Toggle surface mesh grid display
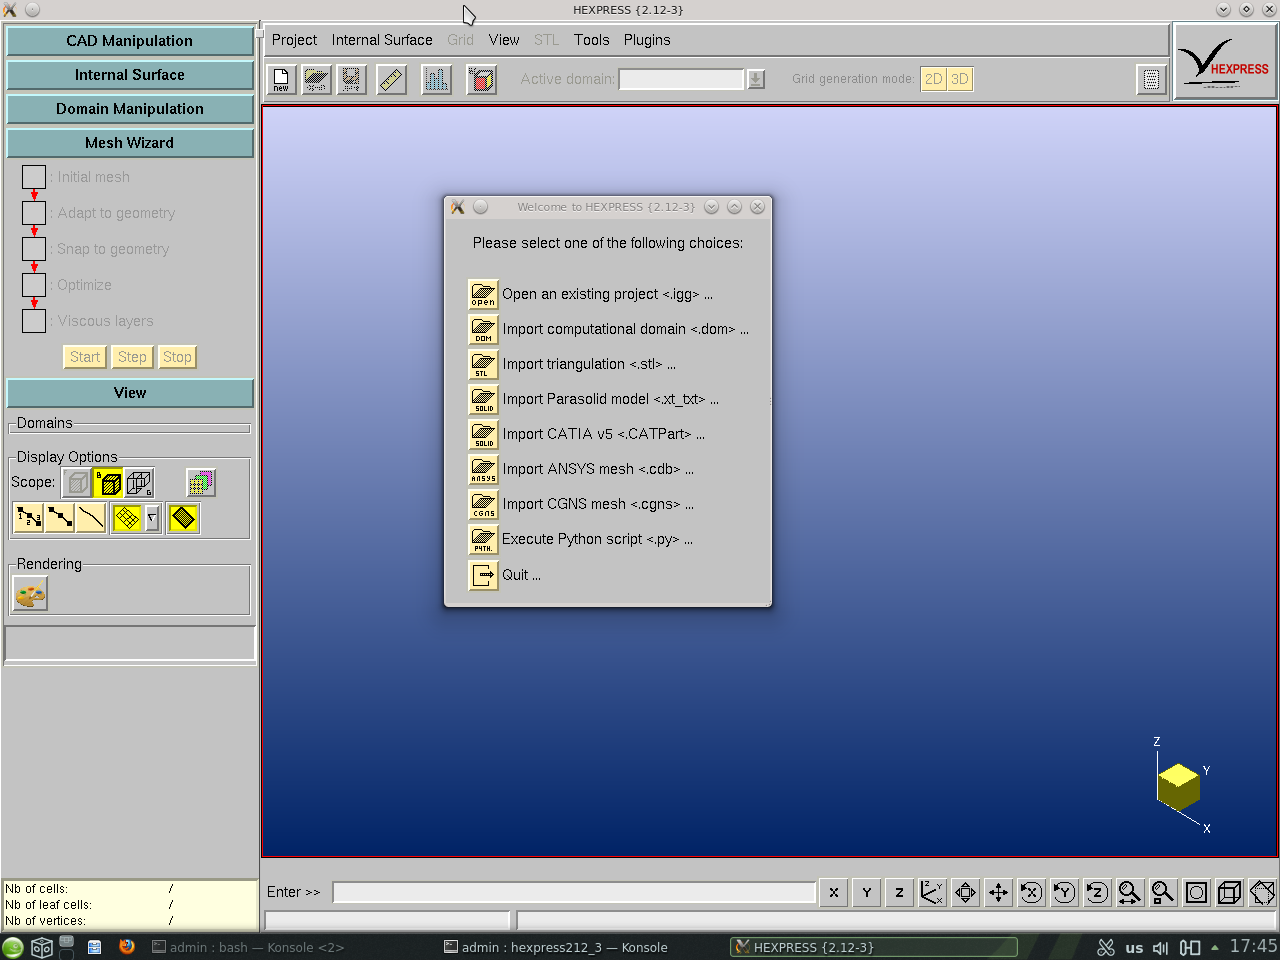 click(127, 518)
